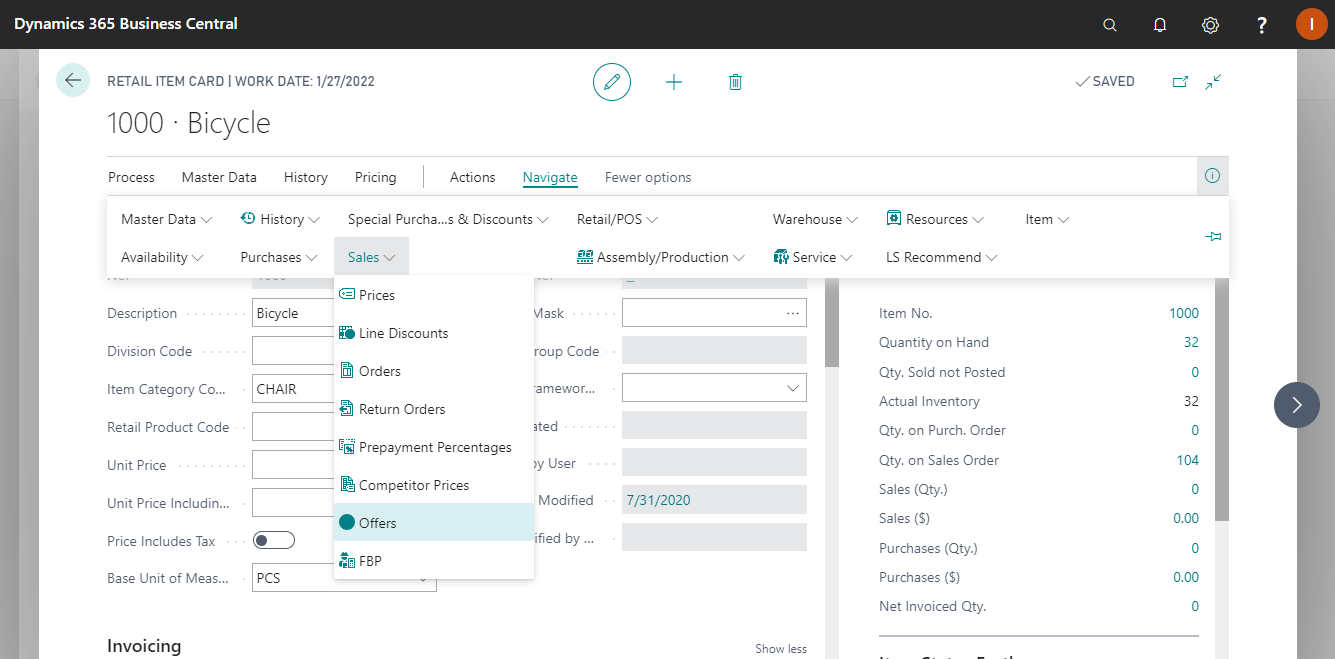Click the card vertical scrollbar
Screen dimensions: 1335x659
point(831,322)
